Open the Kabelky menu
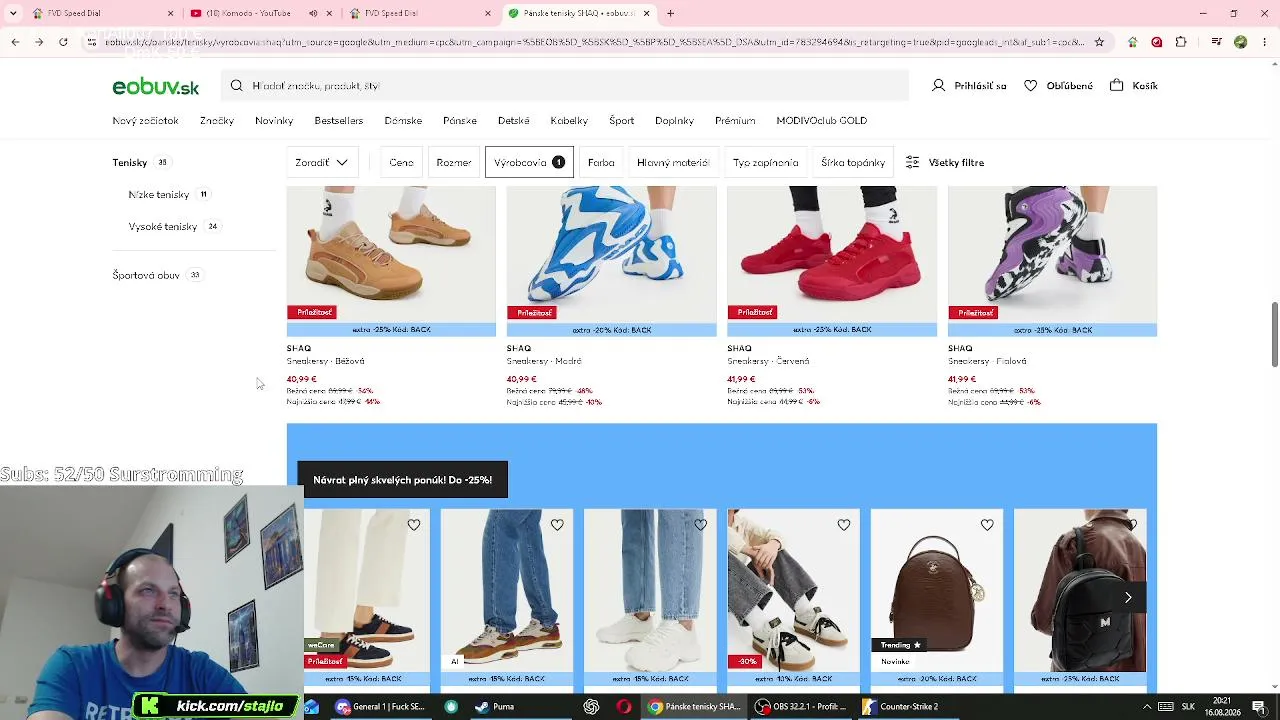 click(x=569, y=121)
